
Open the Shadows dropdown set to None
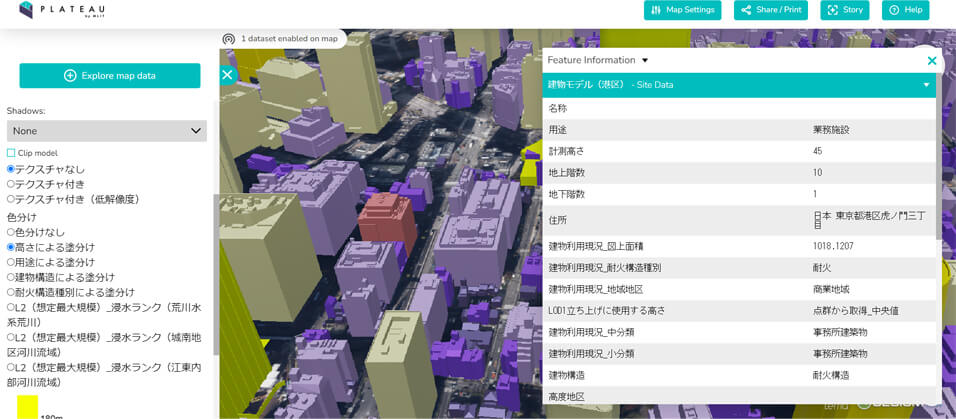pos(106,131)
